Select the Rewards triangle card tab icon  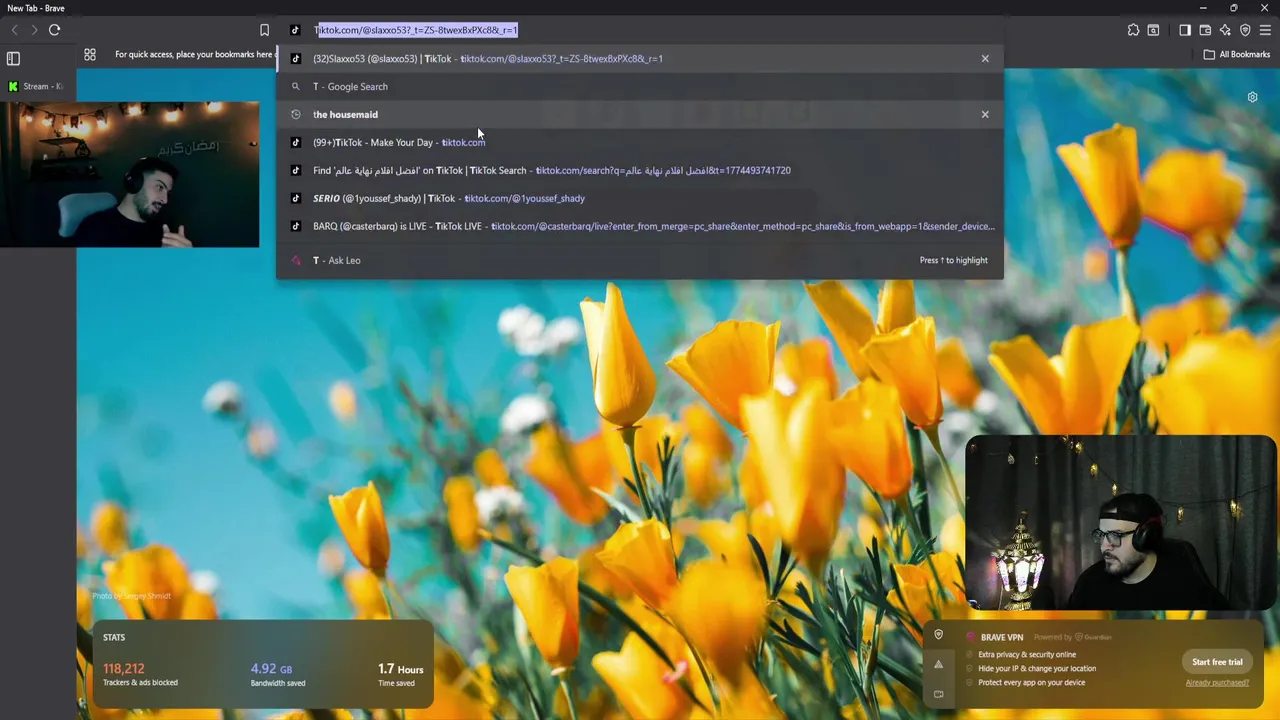pyautogui.click(x=938, y=664)
